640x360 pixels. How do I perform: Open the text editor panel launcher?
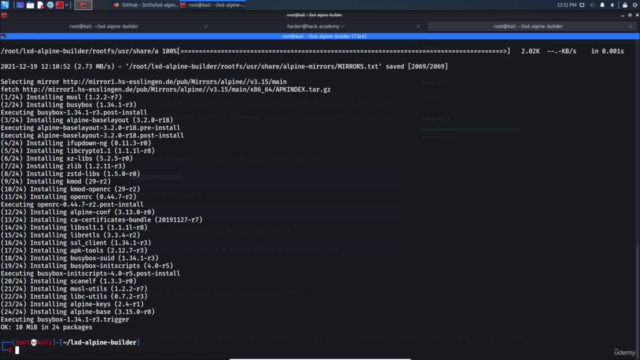point(40,5)
